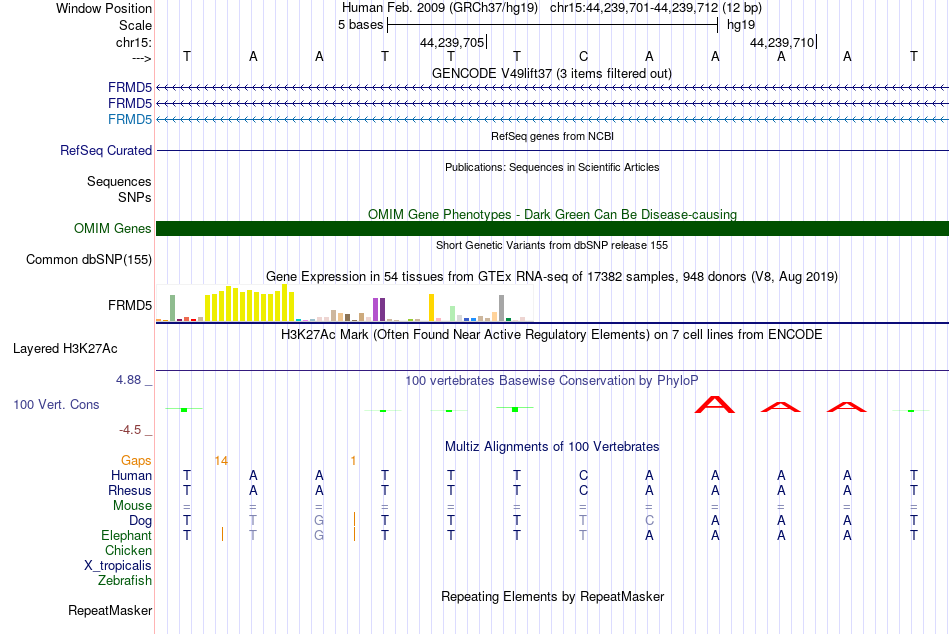Click the first green PhyloP conservation bar
This screenshot has height=634, width=950.
tap(184, 410)
